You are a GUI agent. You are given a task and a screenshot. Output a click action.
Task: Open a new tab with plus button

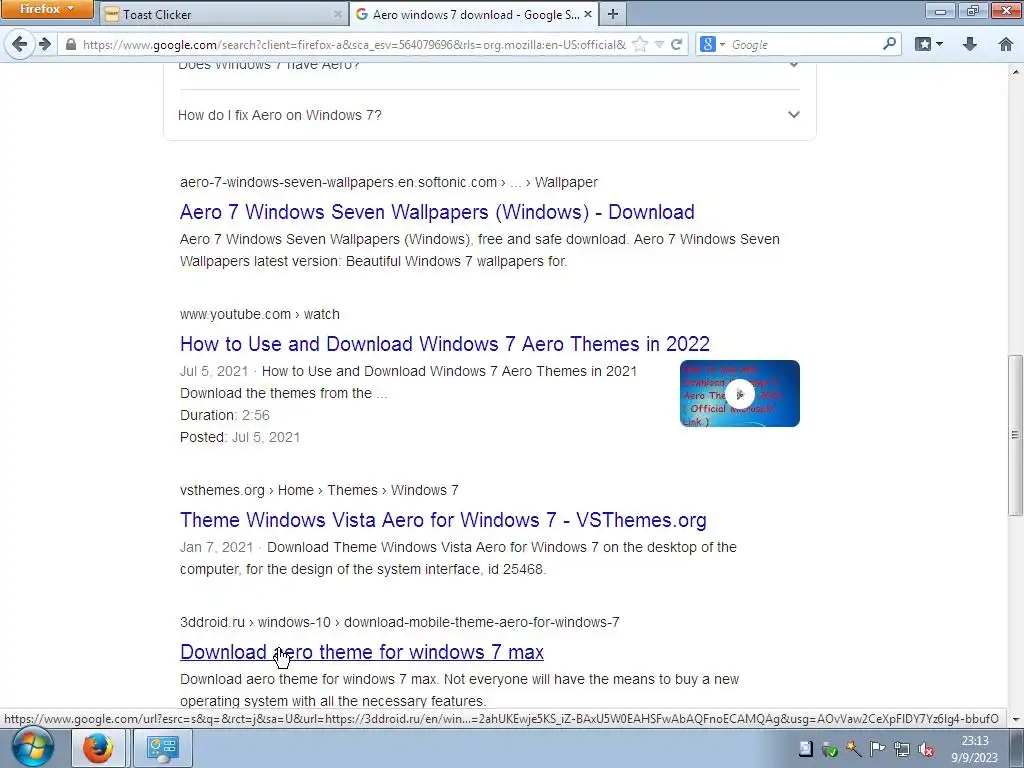click(613, 14)
